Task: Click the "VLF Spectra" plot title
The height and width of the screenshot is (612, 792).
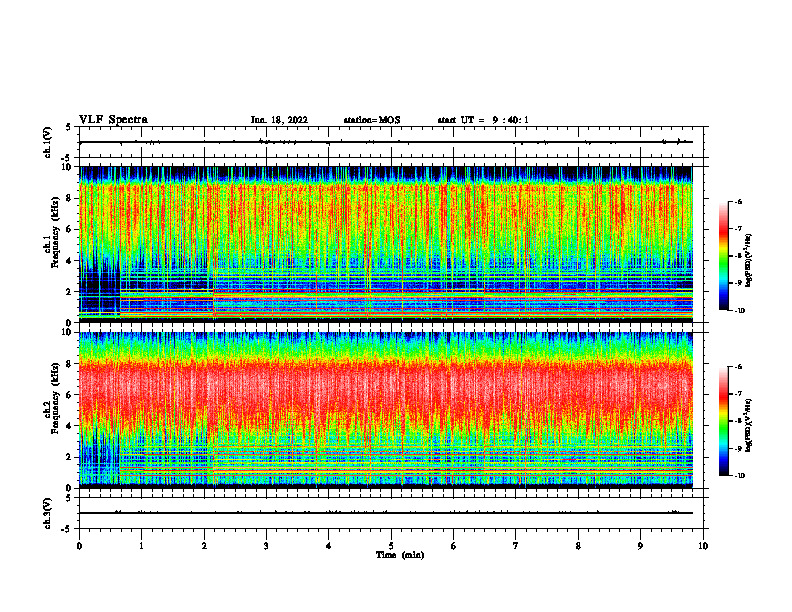Action: tap(113, 119)
